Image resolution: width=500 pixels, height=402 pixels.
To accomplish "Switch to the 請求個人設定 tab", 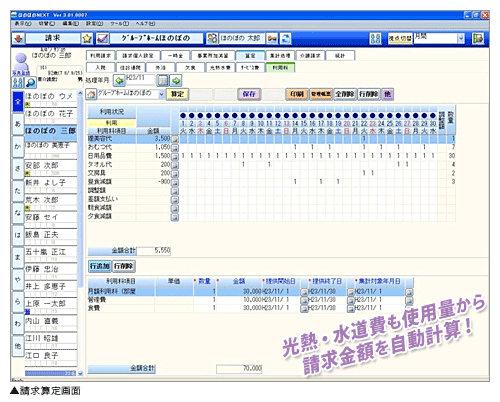I will pyautogui.click(x=138, y=56).
